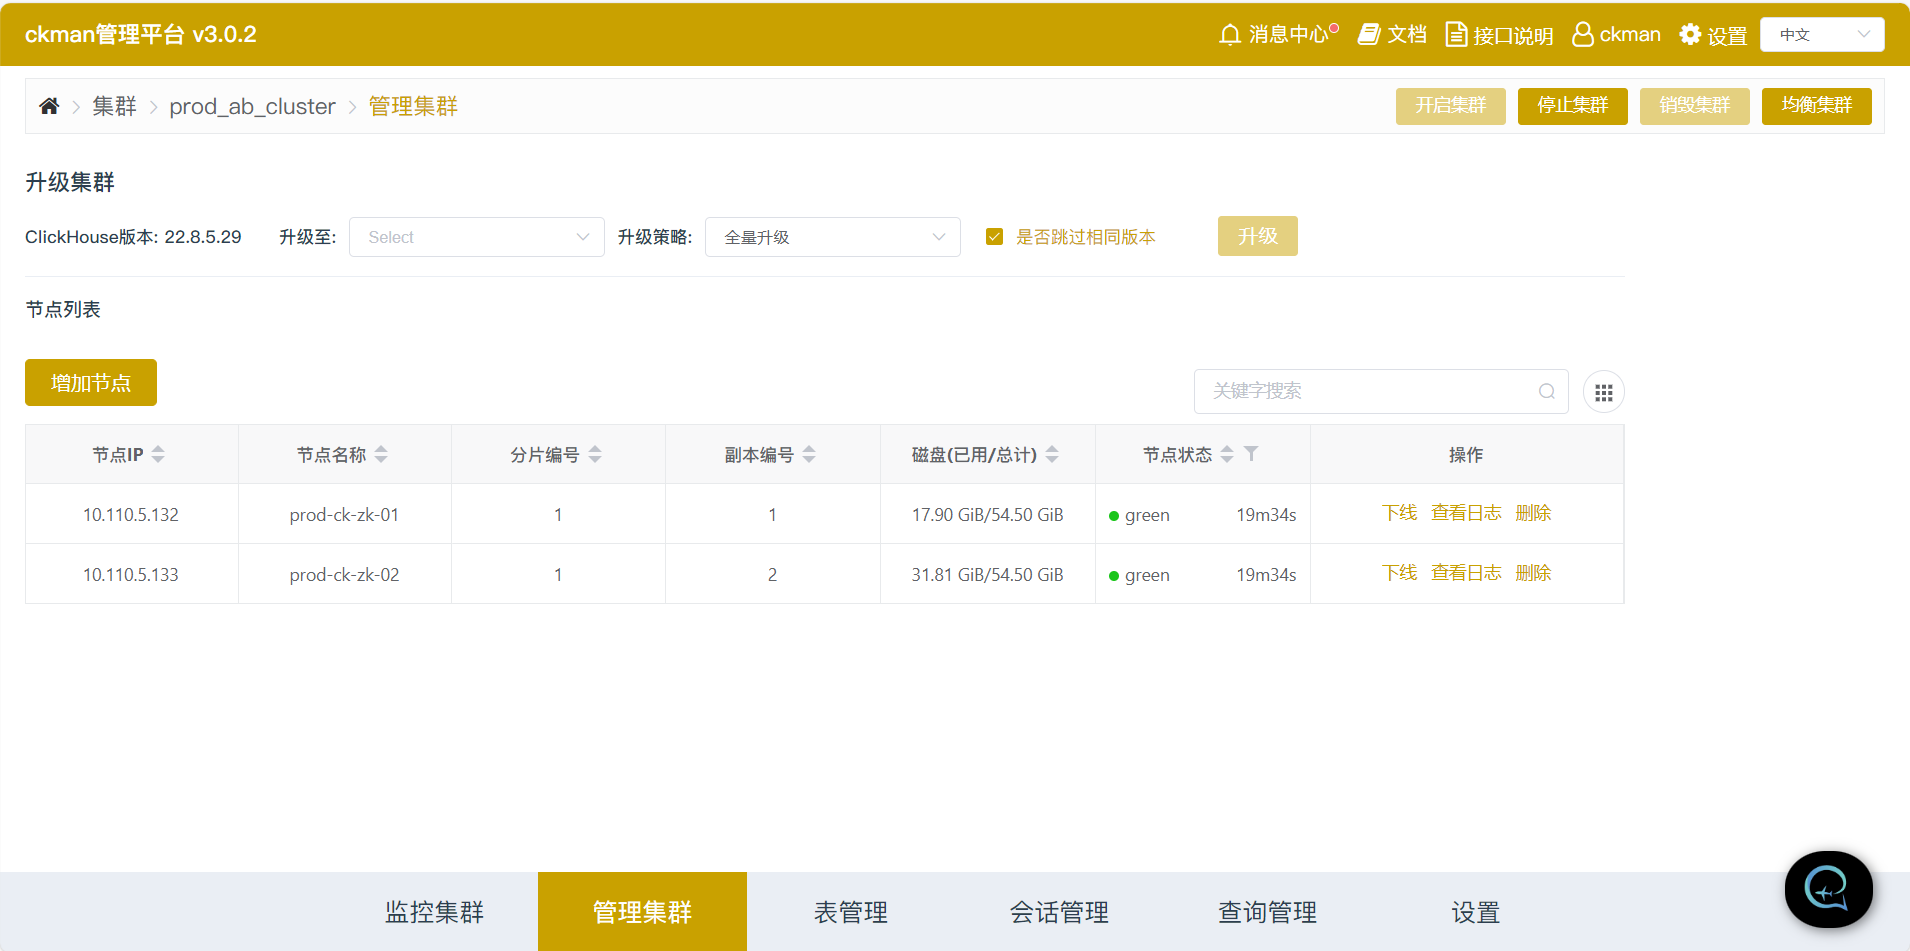View logs for node prod-ck-zk-01
1910x951 pixels.
[x=1466, y=513]
